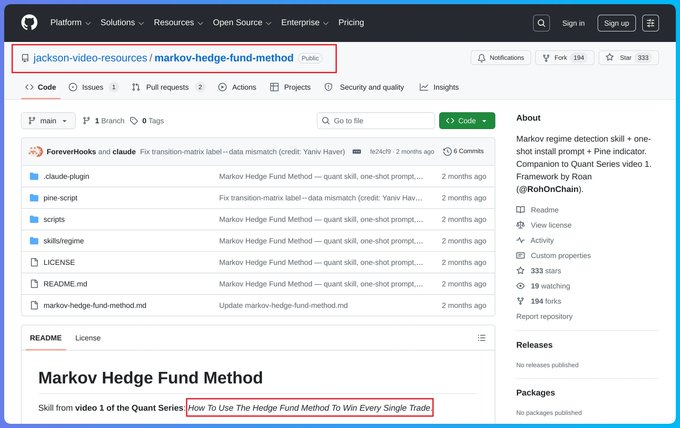This screenshot has height=428, width=680.
Task: Open the Insights tab
Action: (439, 87)
